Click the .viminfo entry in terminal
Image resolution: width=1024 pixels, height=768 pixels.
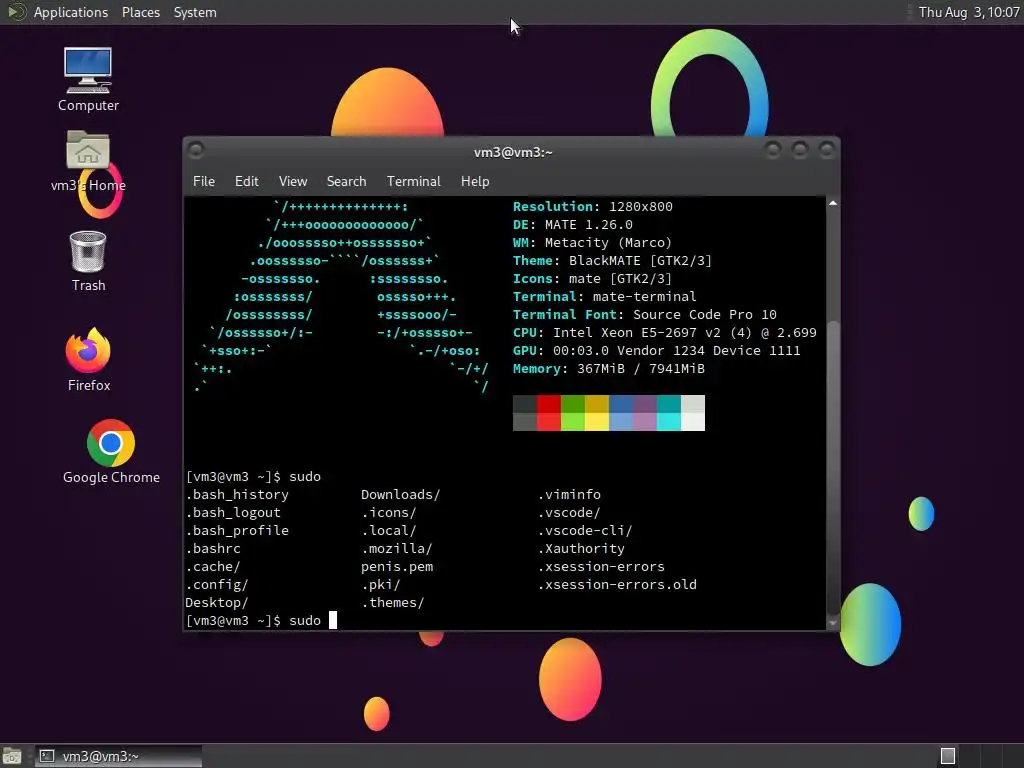(569, 494)
